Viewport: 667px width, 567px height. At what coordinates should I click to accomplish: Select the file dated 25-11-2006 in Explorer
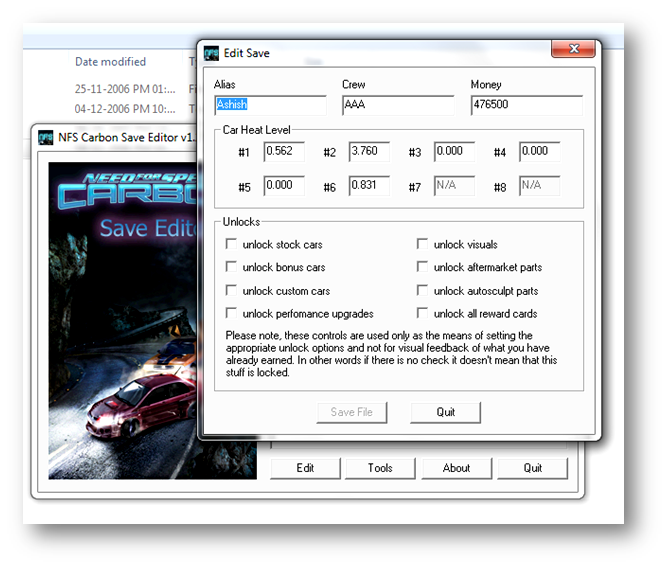[125, 89]
